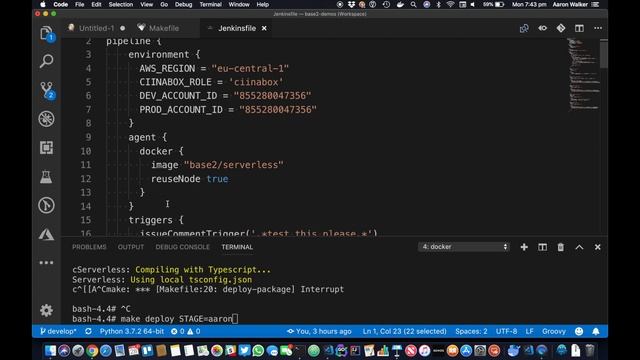Open the Triangle deploy view in activity bar
Screen dimensions: 640x360
point(47,234)
